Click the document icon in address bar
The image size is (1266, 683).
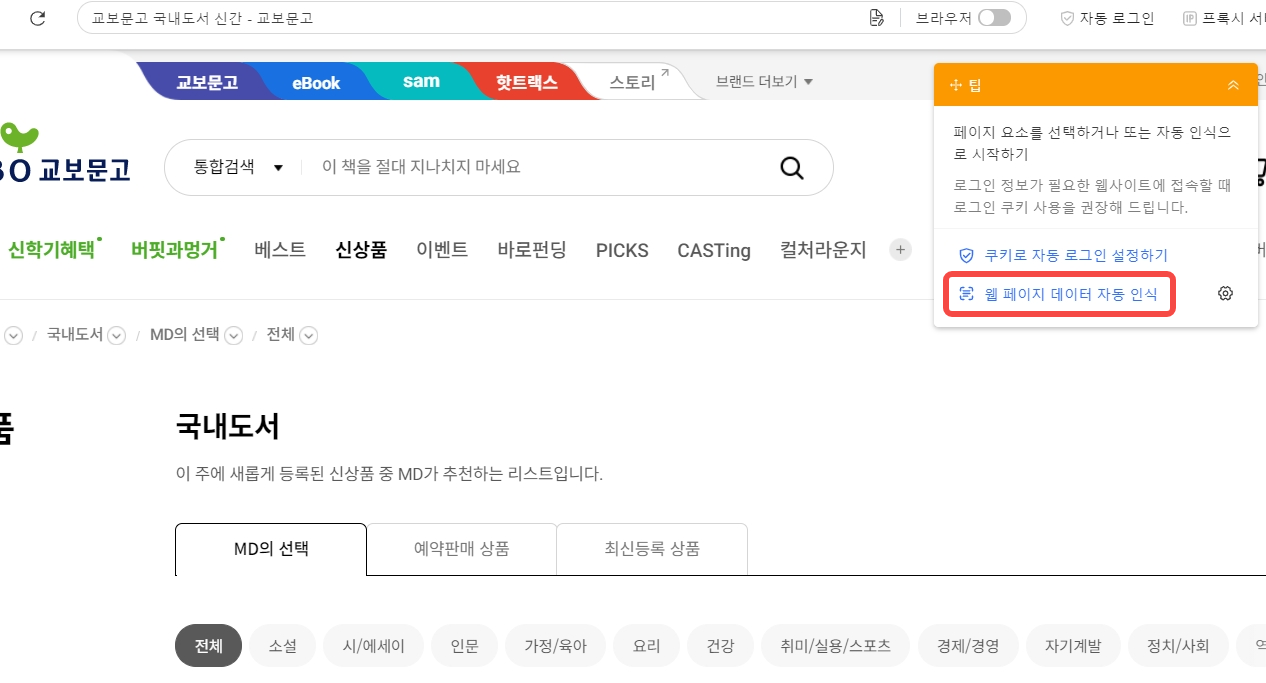point(877,18)
